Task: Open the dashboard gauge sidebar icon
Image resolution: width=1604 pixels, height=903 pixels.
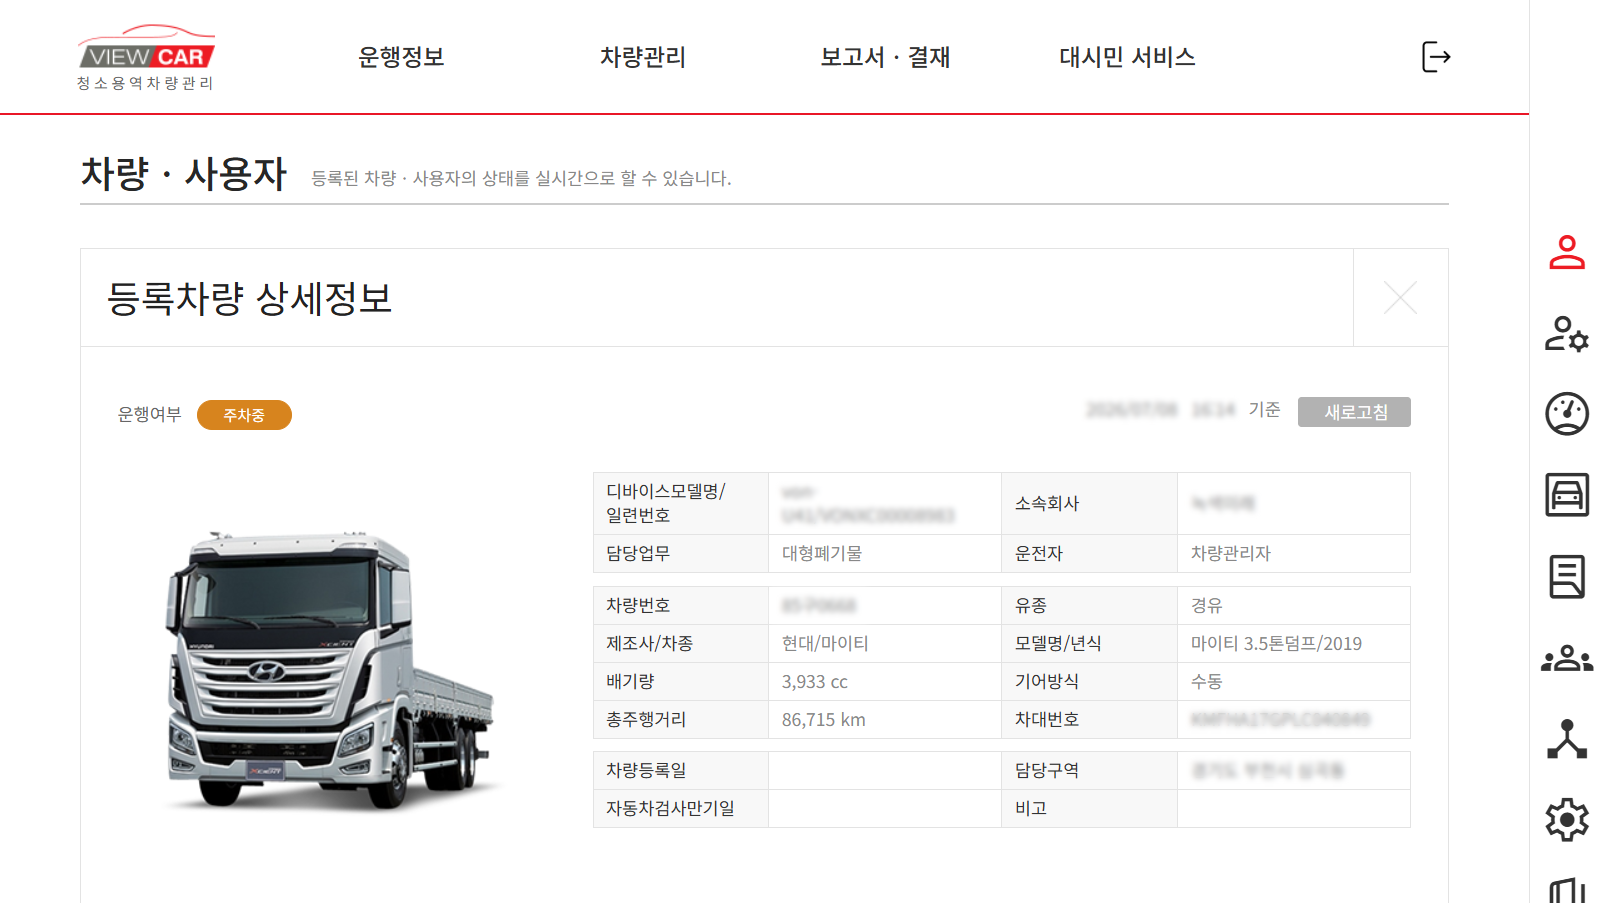Action: 1567,414
